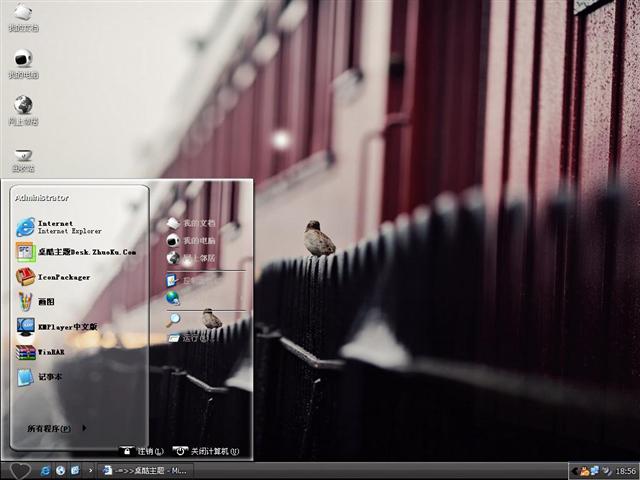Click magnifier search icon in Start menu
Viewport: 640px width, 480px height.
pos(173,320)
